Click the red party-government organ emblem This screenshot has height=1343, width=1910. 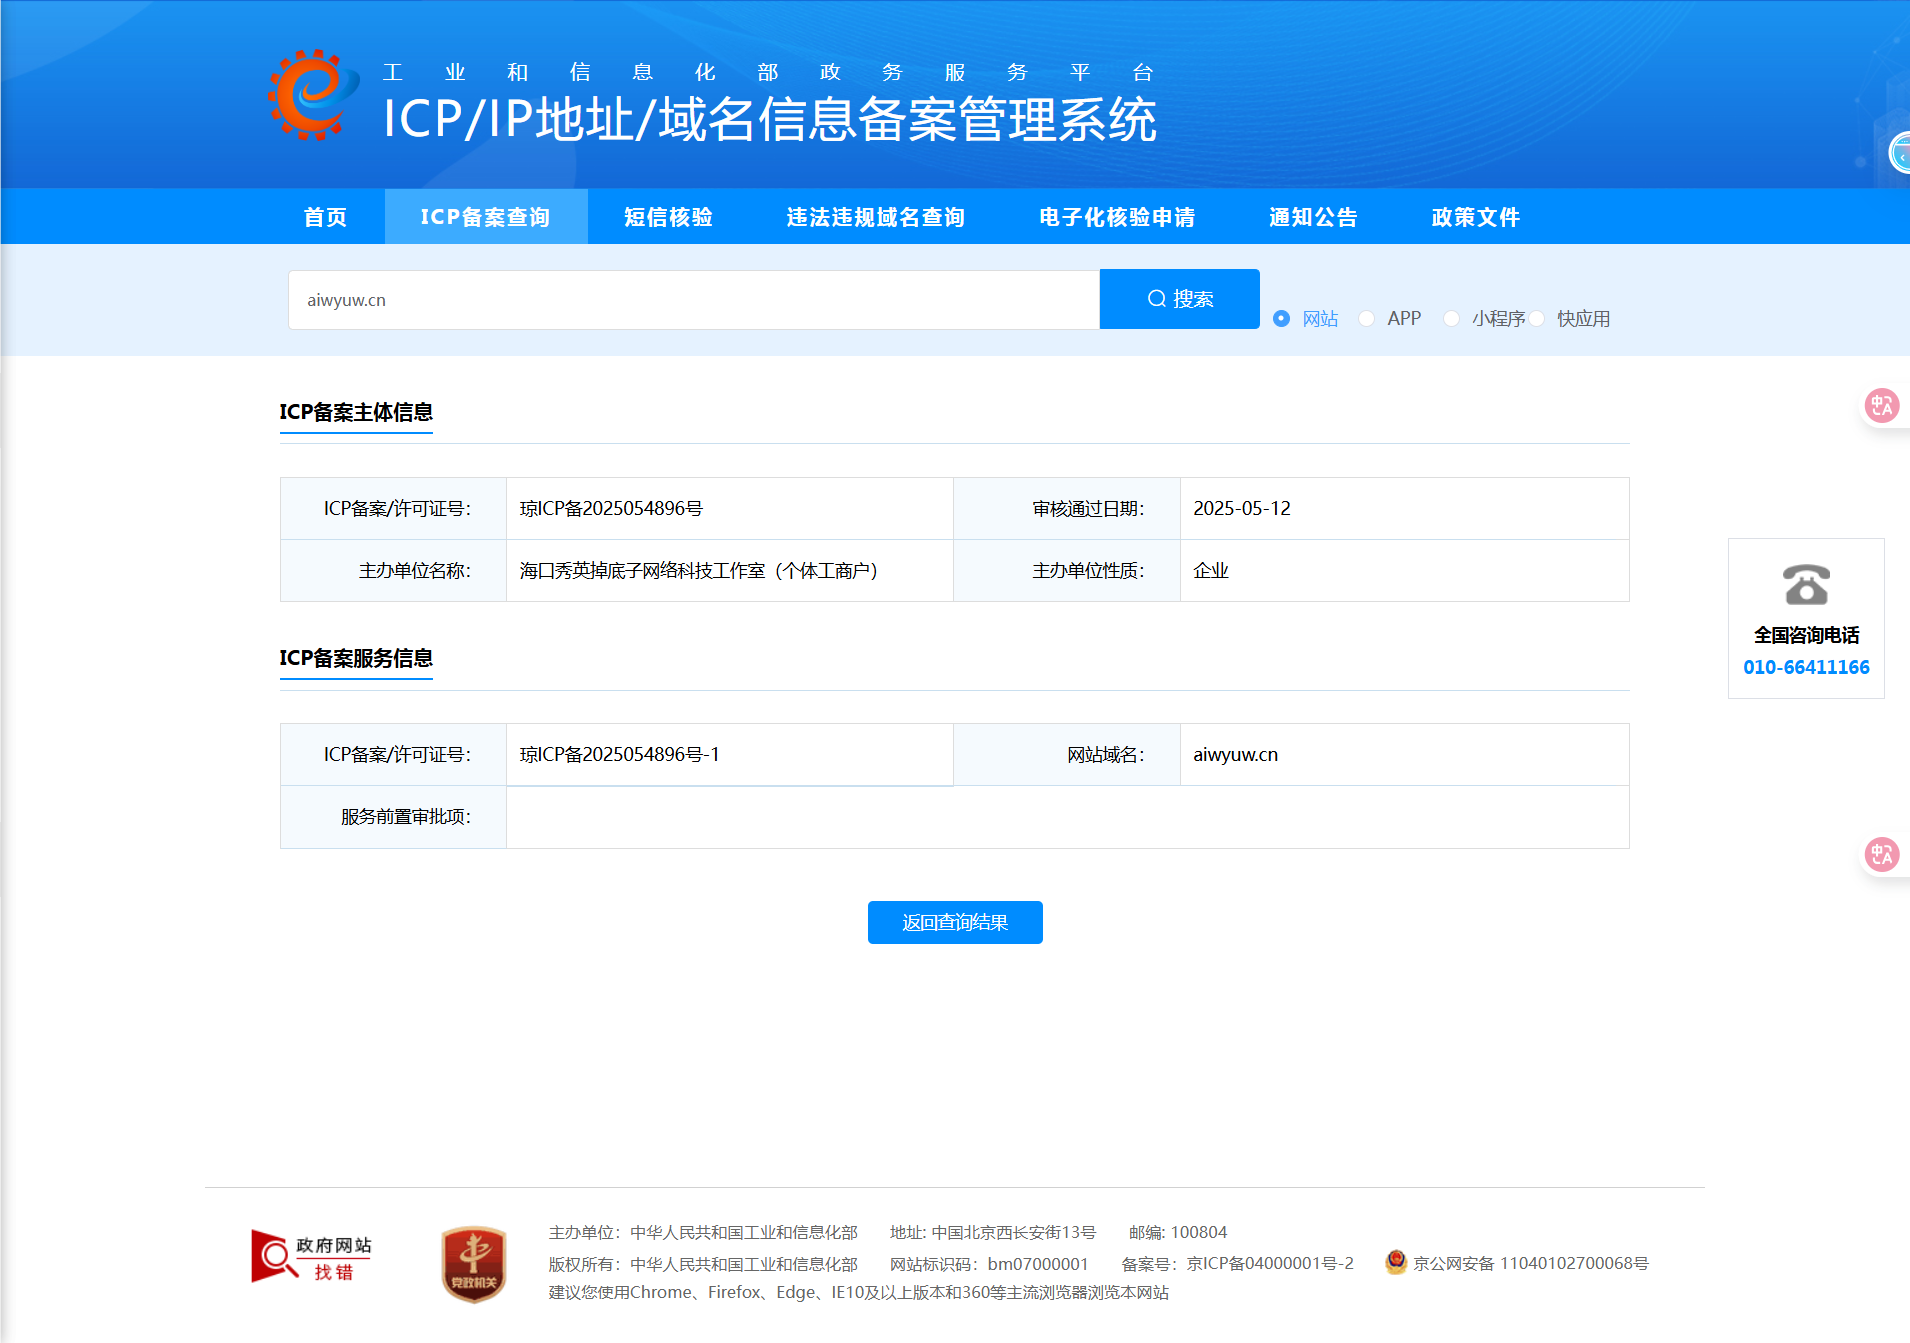pos(474,1265)
